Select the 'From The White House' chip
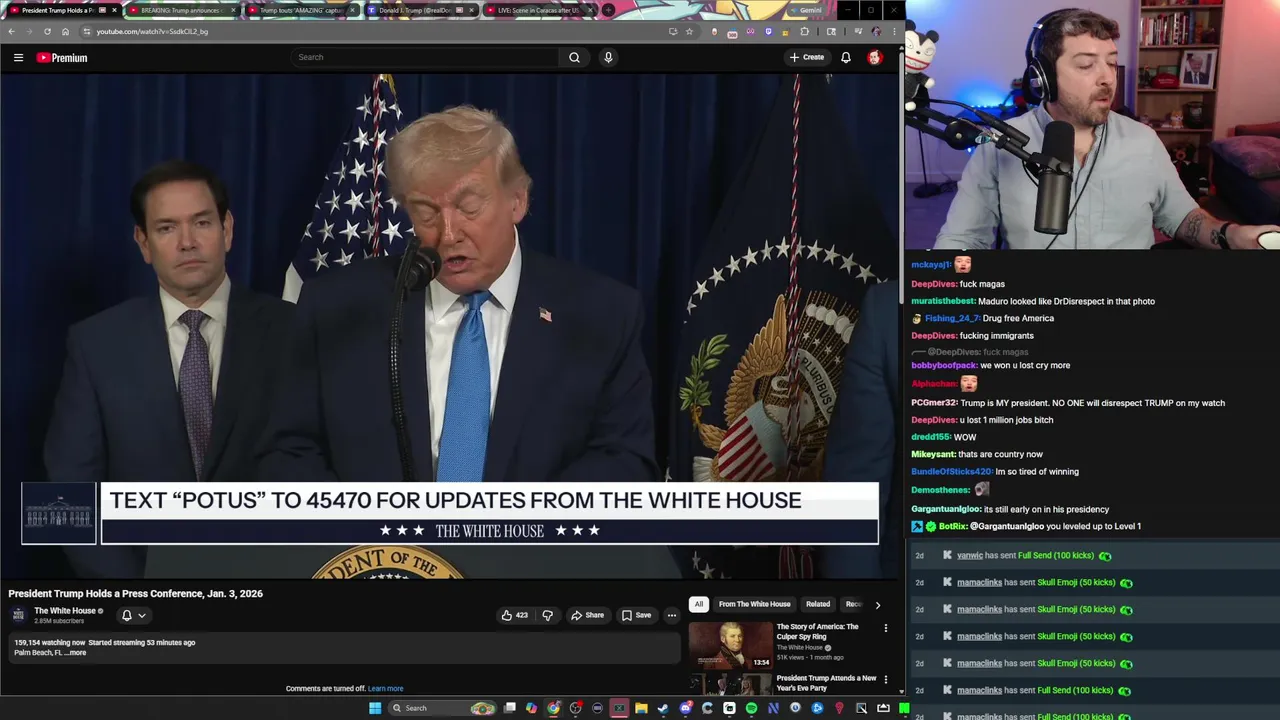This screenshot has height=720, width=1280. (x=754, y=604)
